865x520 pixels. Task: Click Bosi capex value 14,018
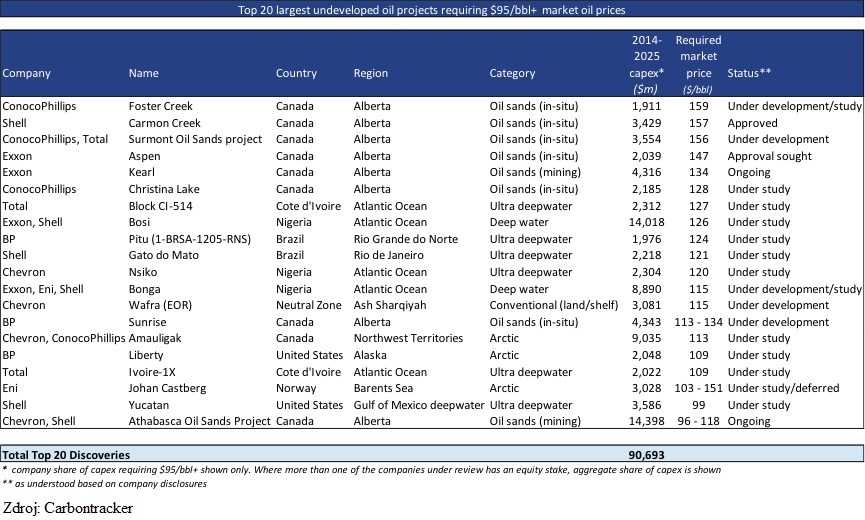pyautogui.click(x=647, y=222)
